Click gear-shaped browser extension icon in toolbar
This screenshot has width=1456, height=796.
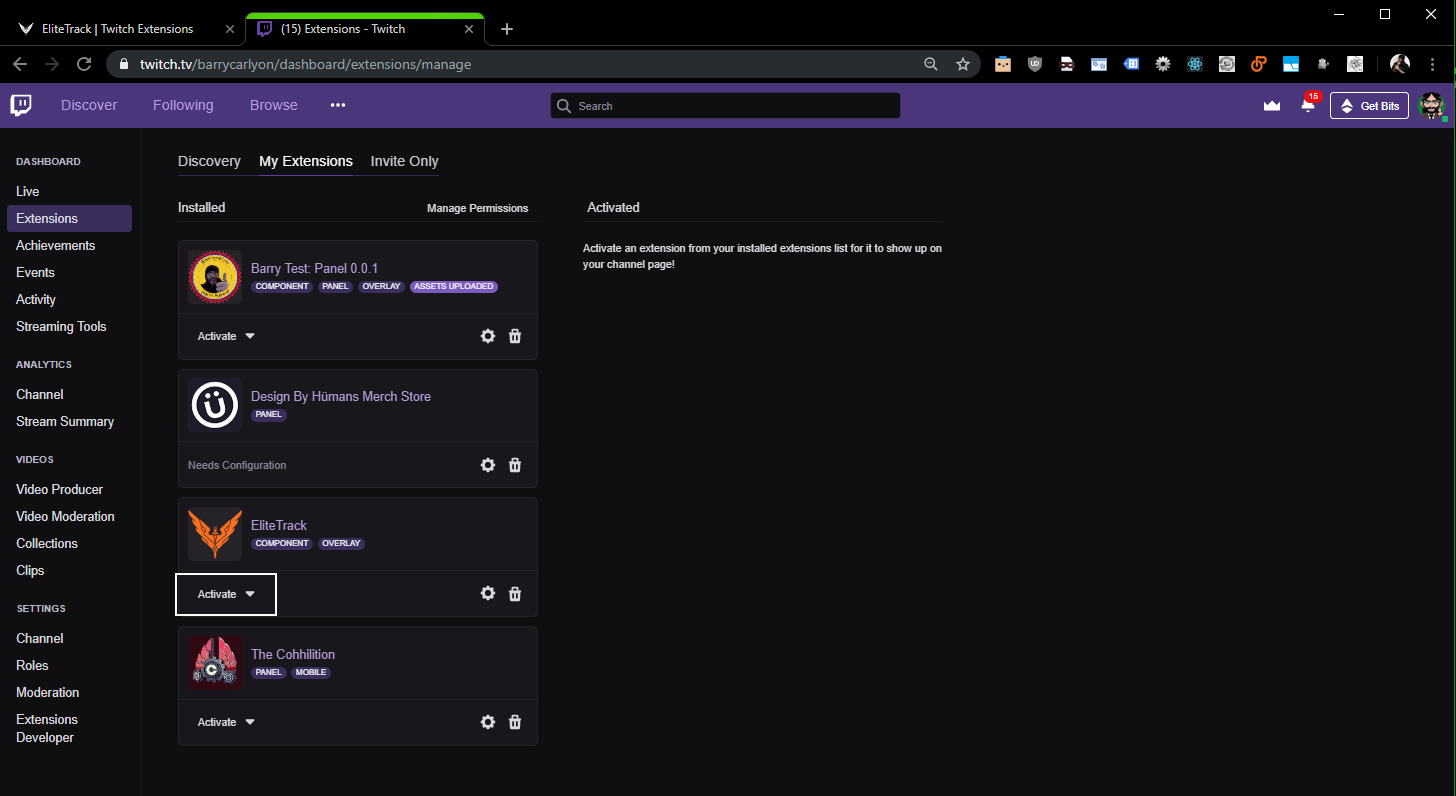(x=1163, y=64)
